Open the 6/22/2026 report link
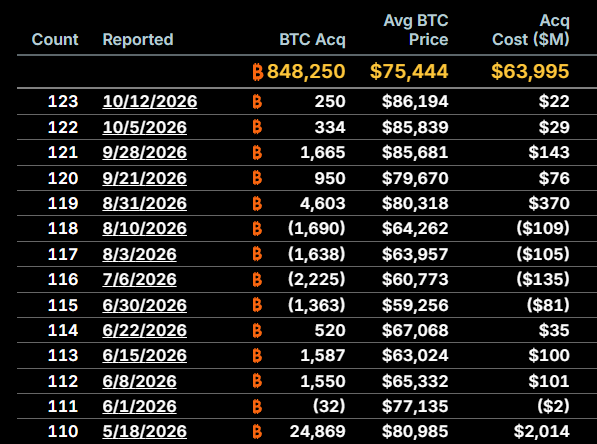 tap(145, 330)
